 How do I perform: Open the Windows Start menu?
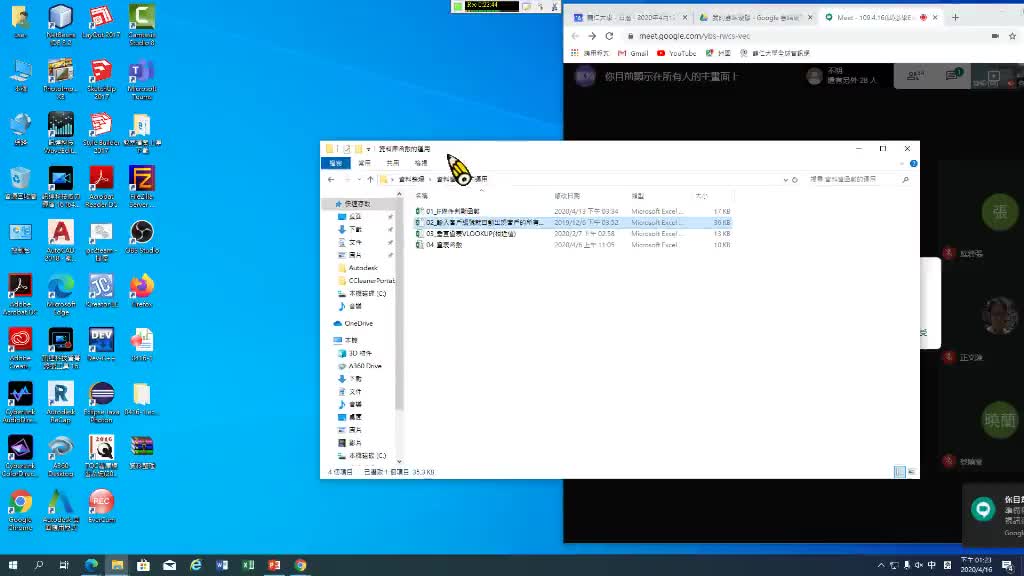click(12, 565)
